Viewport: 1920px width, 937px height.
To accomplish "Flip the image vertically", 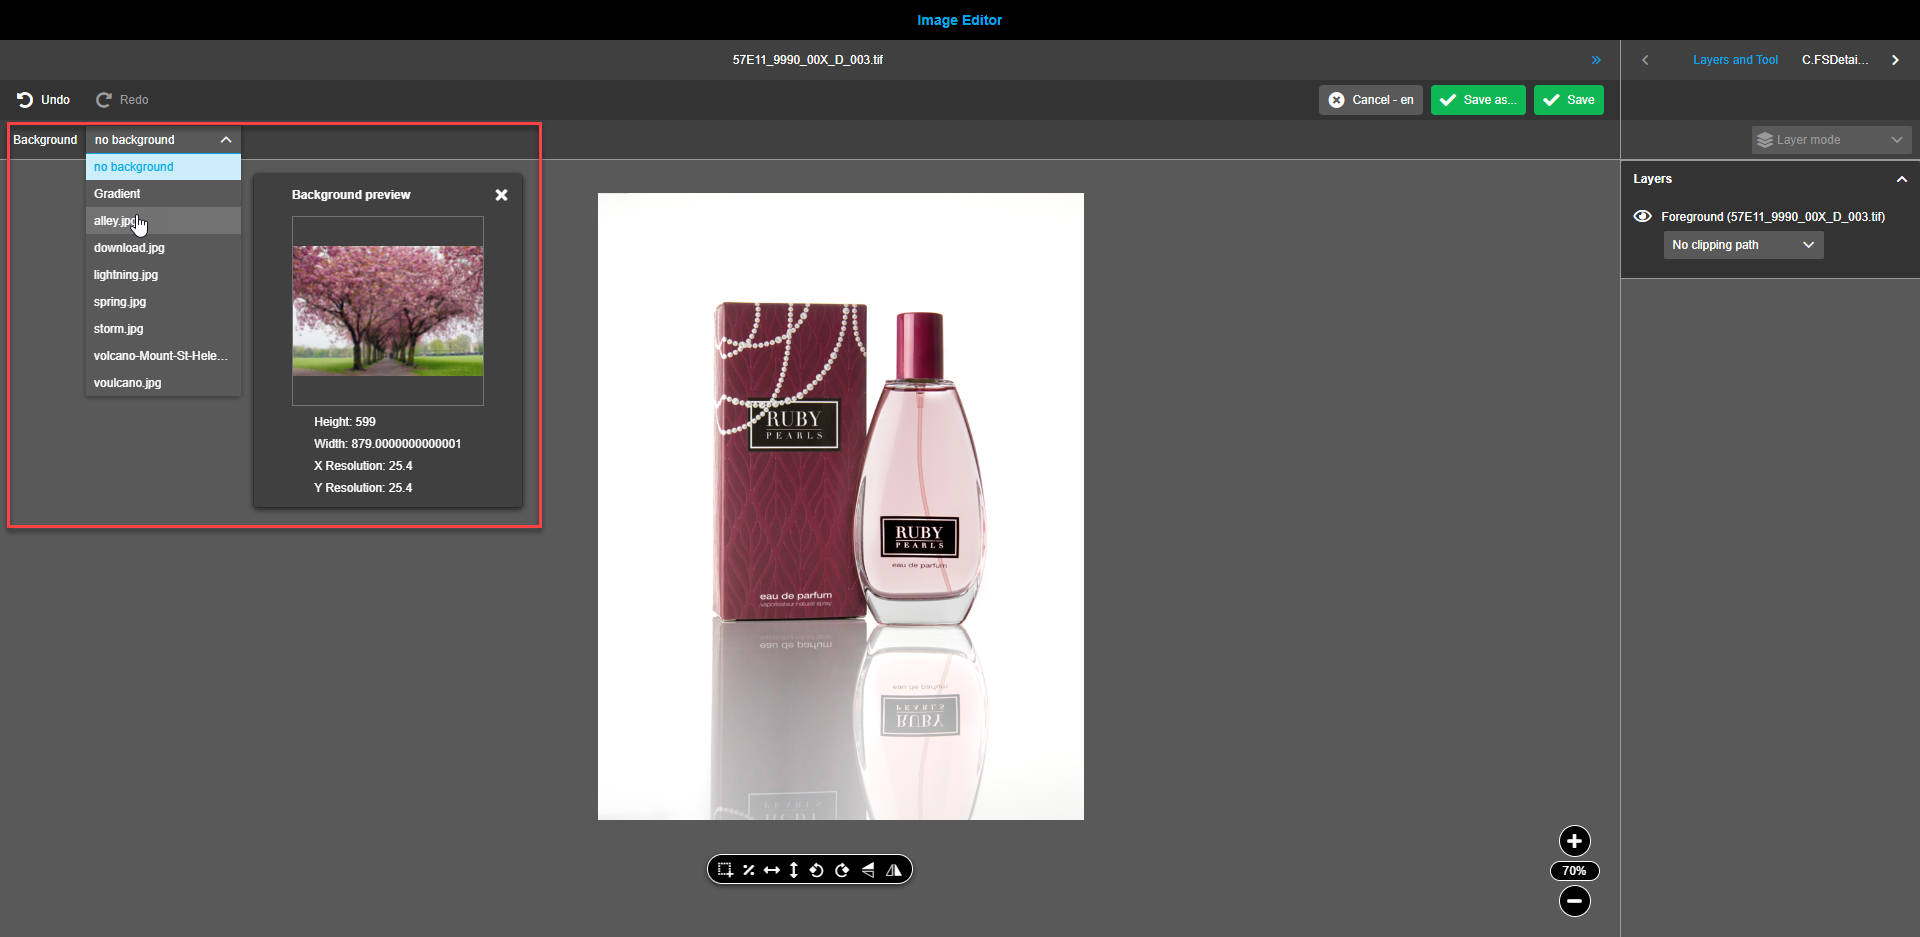I will 868,869.
